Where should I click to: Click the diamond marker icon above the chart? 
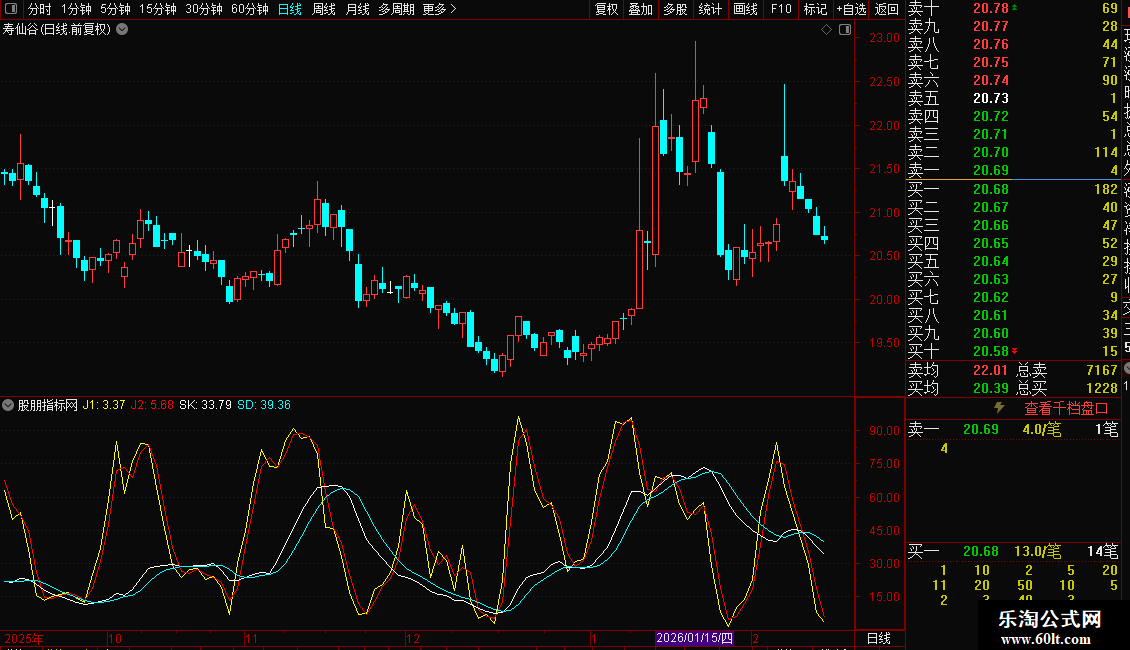point(827,30)
